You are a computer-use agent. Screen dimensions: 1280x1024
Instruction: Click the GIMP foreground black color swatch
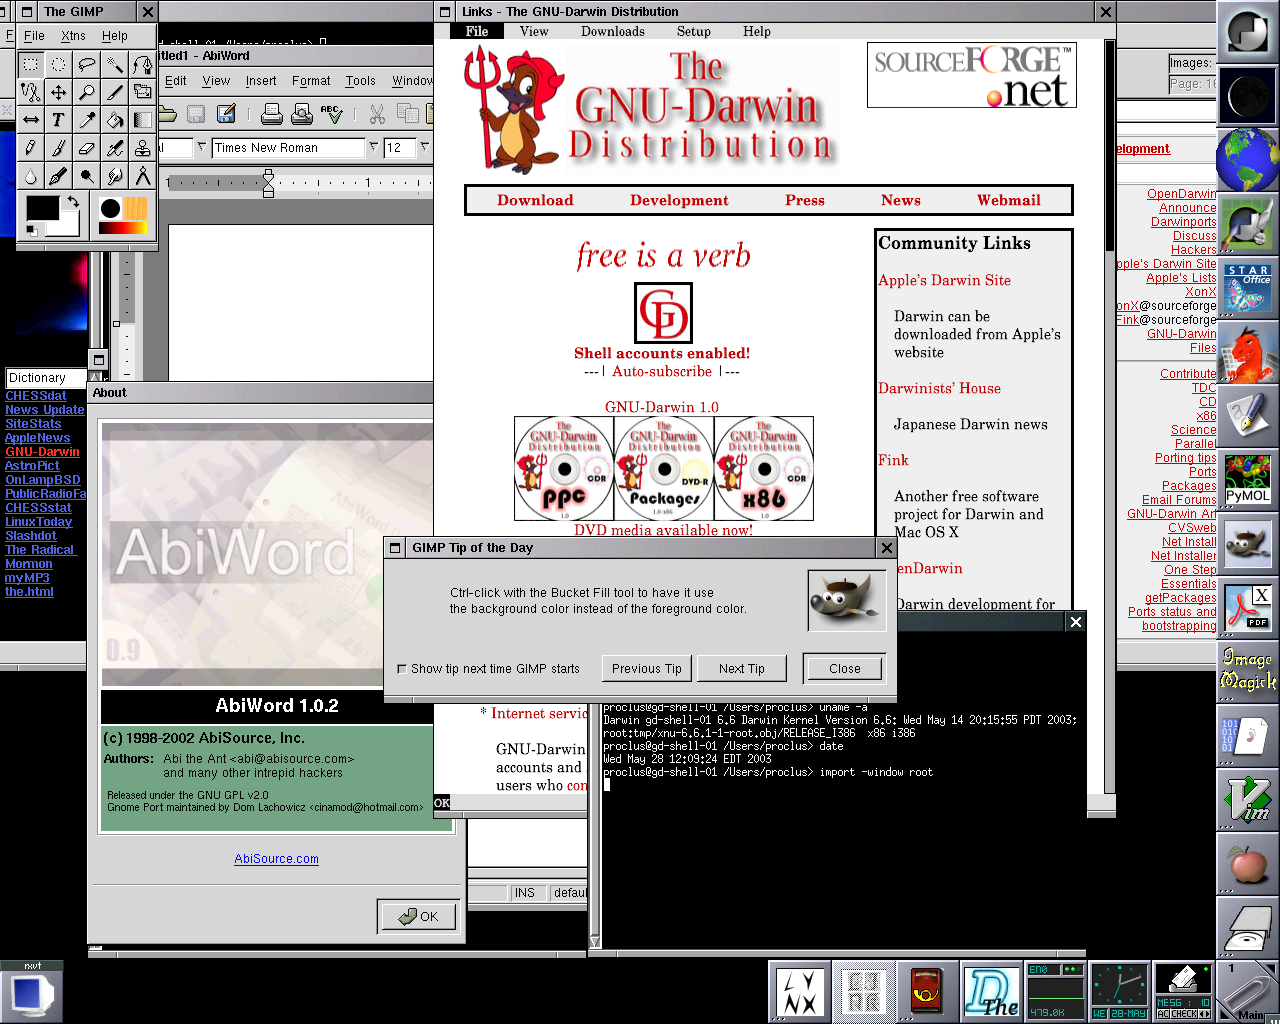42,208
